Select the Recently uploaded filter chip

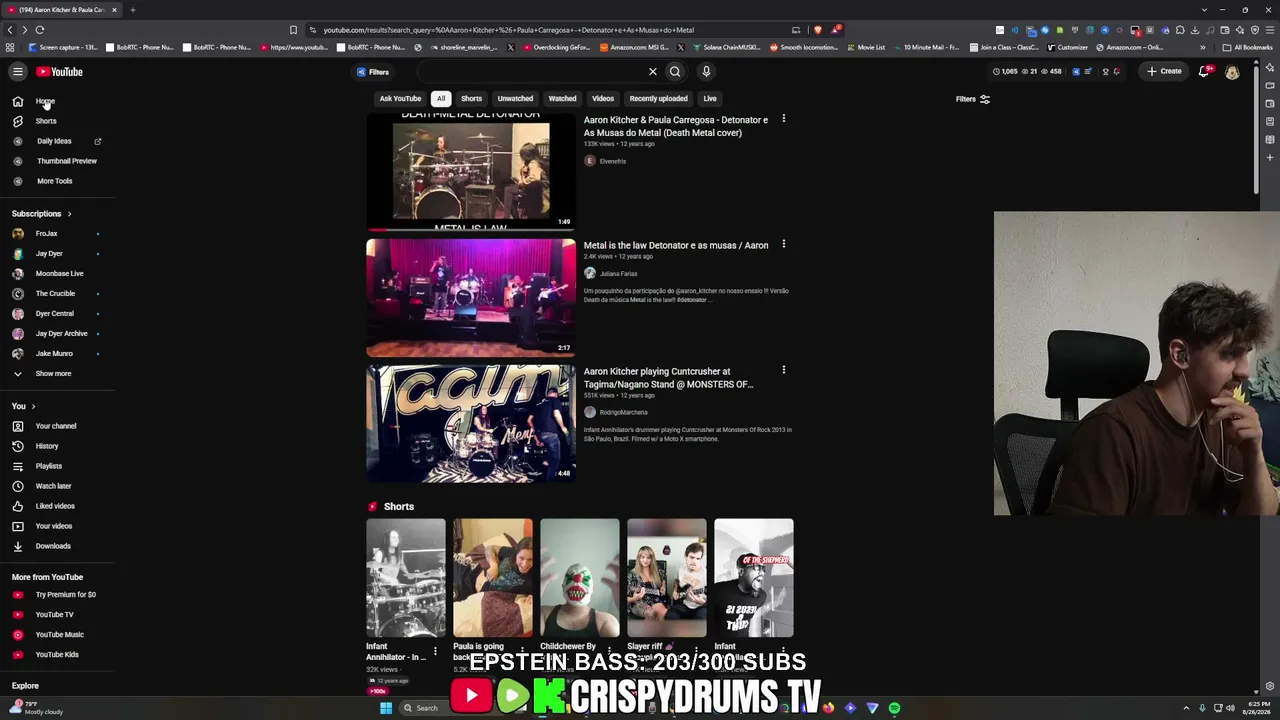[x=658, y=99]
